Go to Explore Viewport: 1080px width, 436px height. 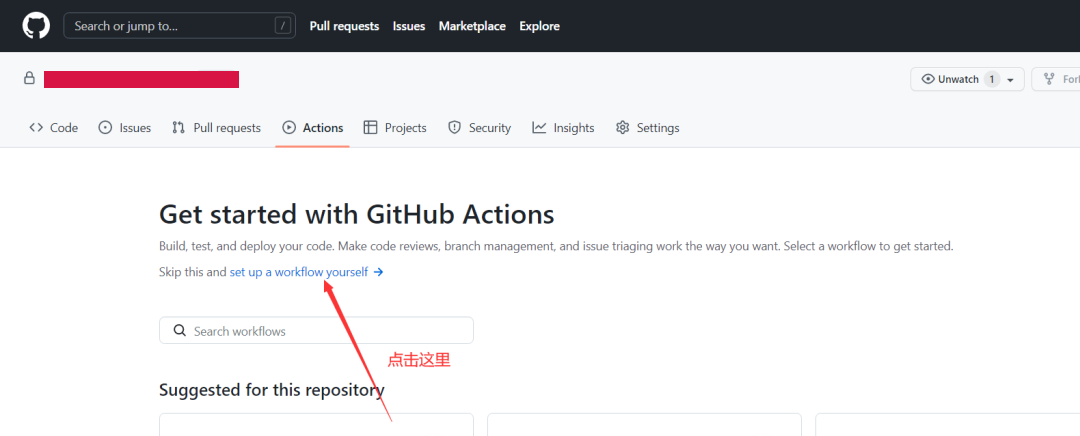539,26
